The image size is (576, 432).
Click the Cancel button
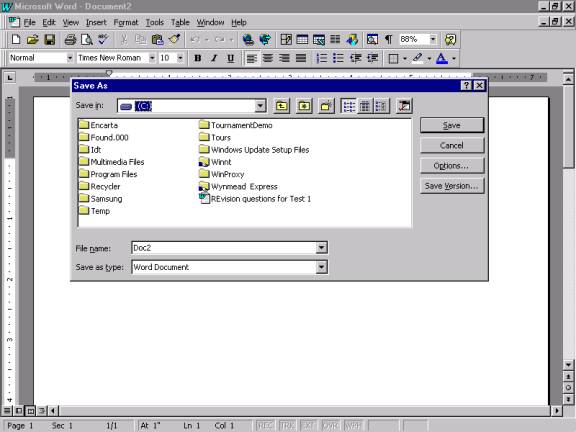(452, 146)
